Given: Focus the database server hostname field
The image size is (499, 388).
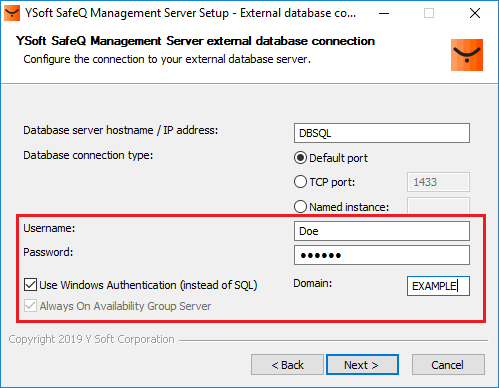Looking at the screenshot, I should [382, 133].
